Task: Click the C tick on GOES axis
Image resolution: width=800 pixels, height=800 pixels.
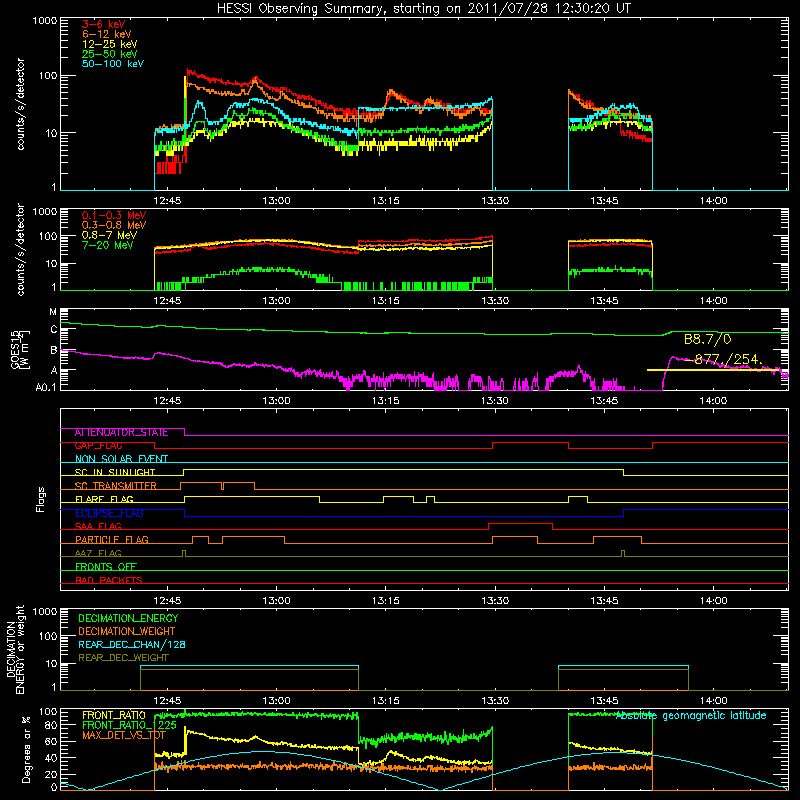Action: tap(54, 330)
